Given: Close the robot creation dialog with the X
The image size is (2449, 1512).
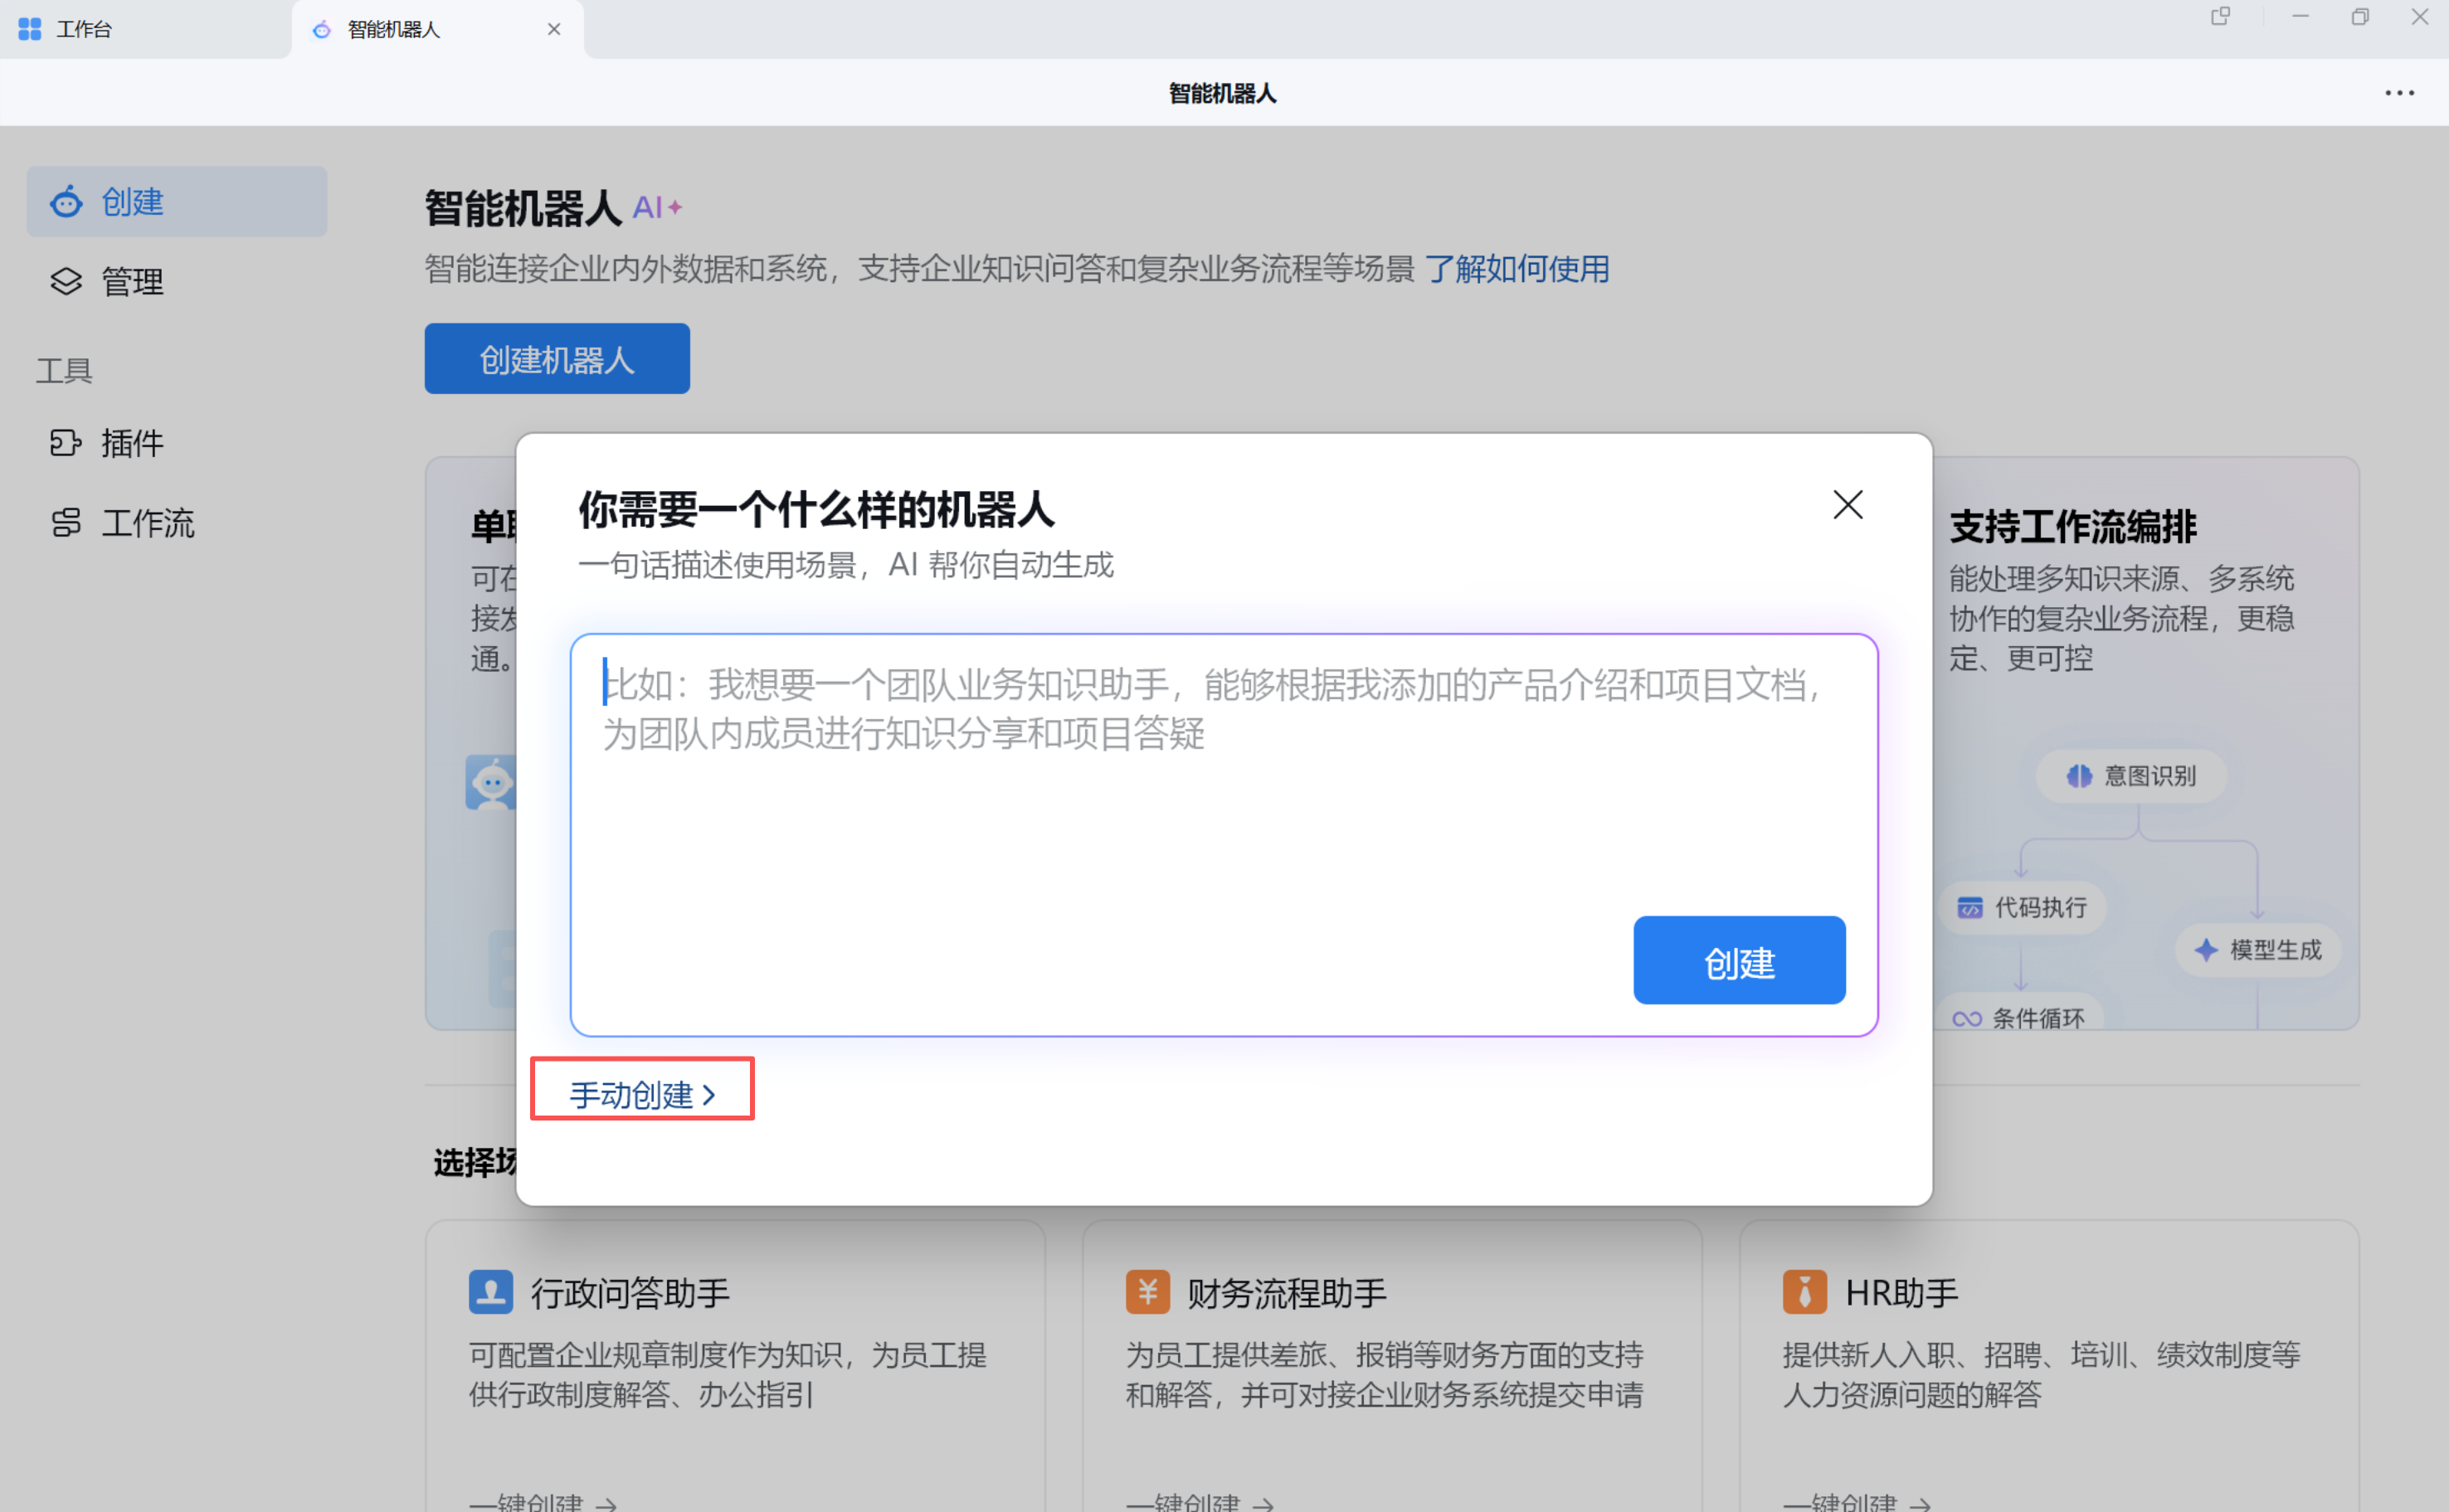Looking at the screenshot, I should (x=1847, y=505).
